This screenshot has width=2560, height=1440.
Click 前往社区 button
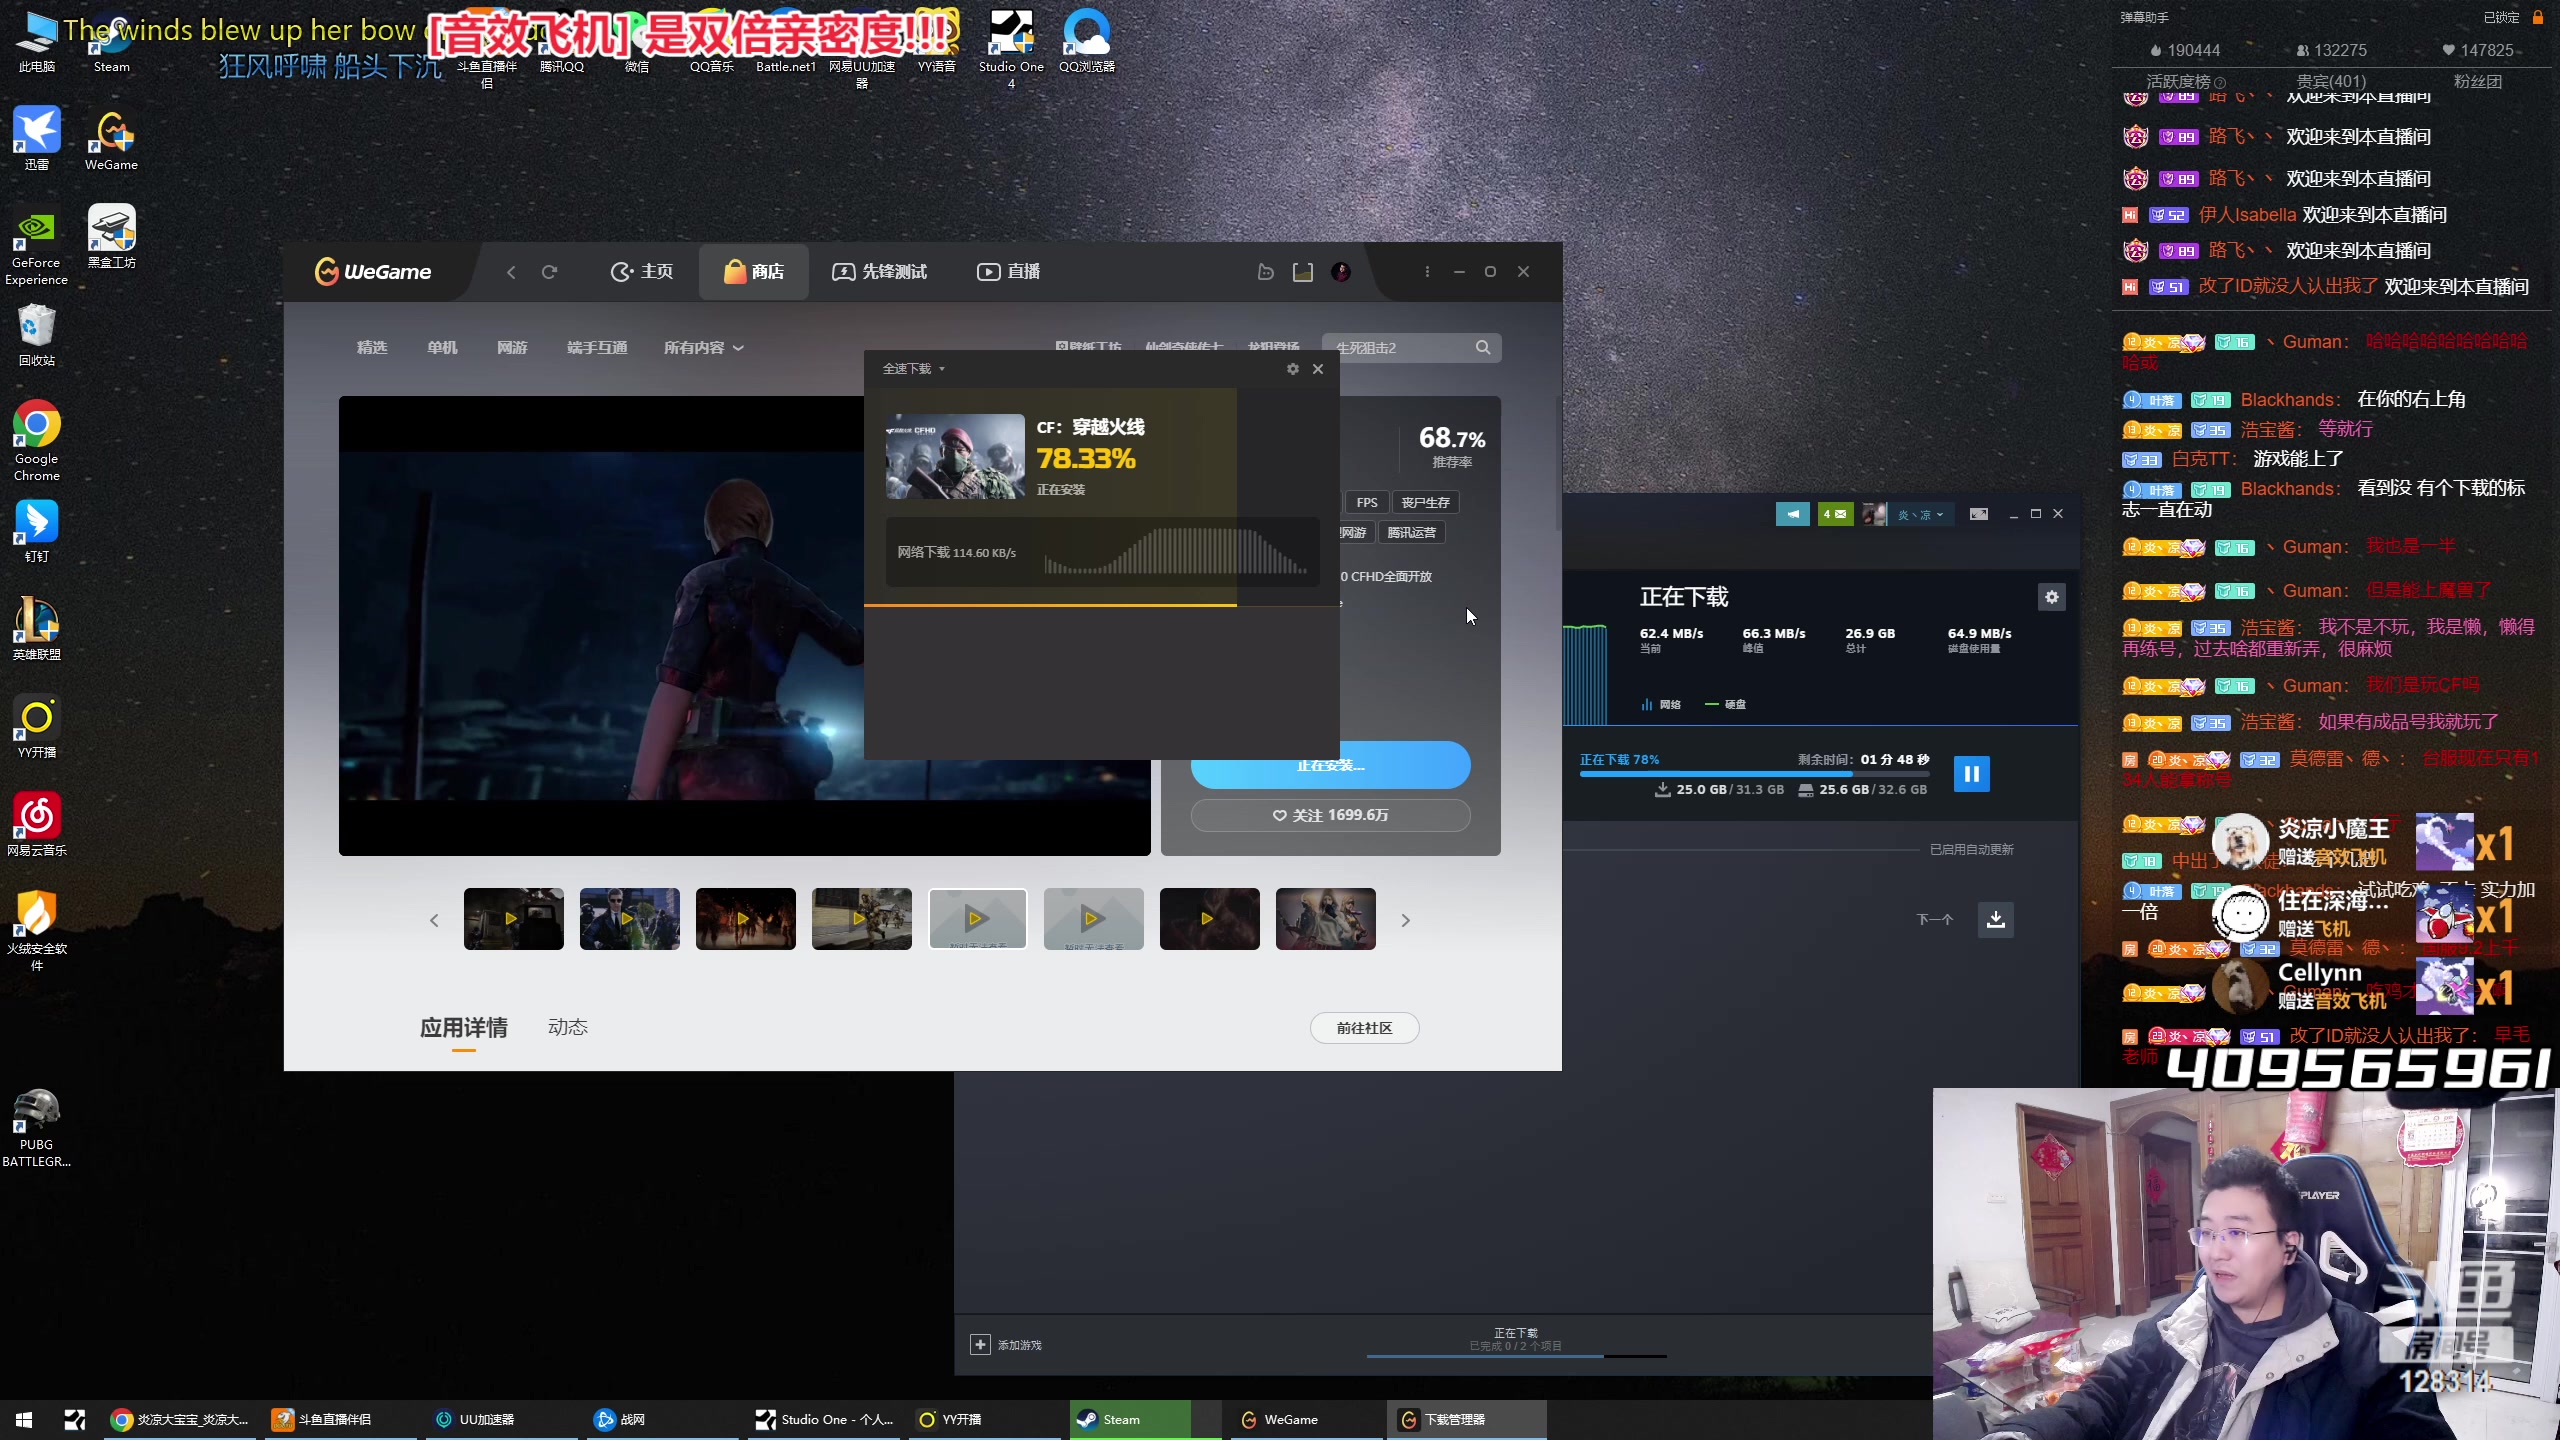(1364, 1028)
